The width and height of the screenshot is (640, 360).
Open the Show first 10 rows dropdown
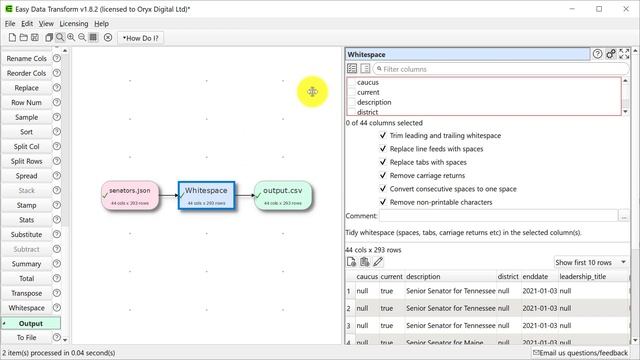click(591, 262)
